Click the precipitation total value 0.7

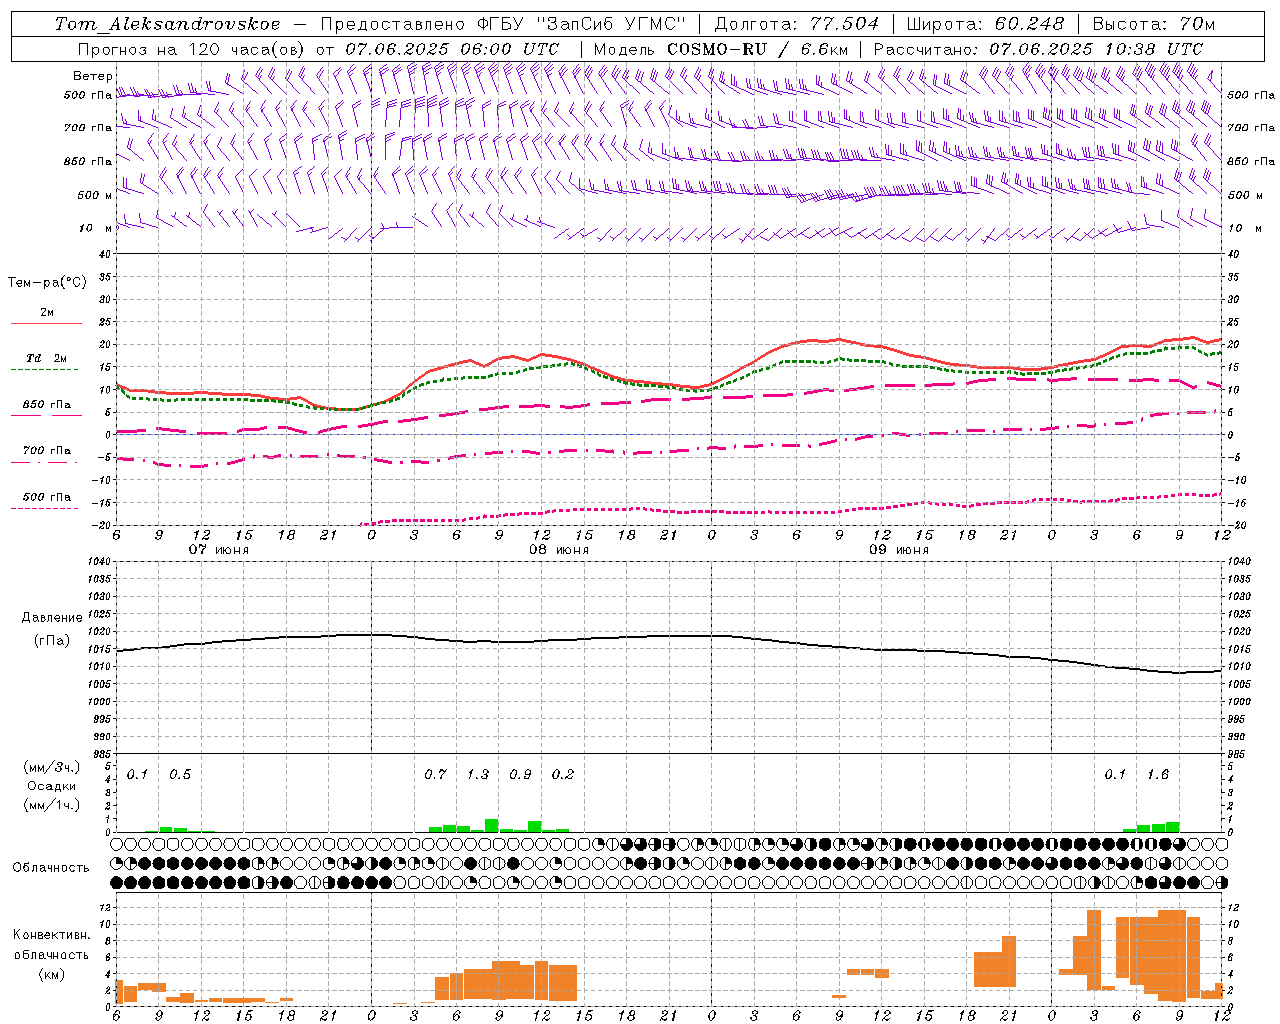(x=435, y=775)
